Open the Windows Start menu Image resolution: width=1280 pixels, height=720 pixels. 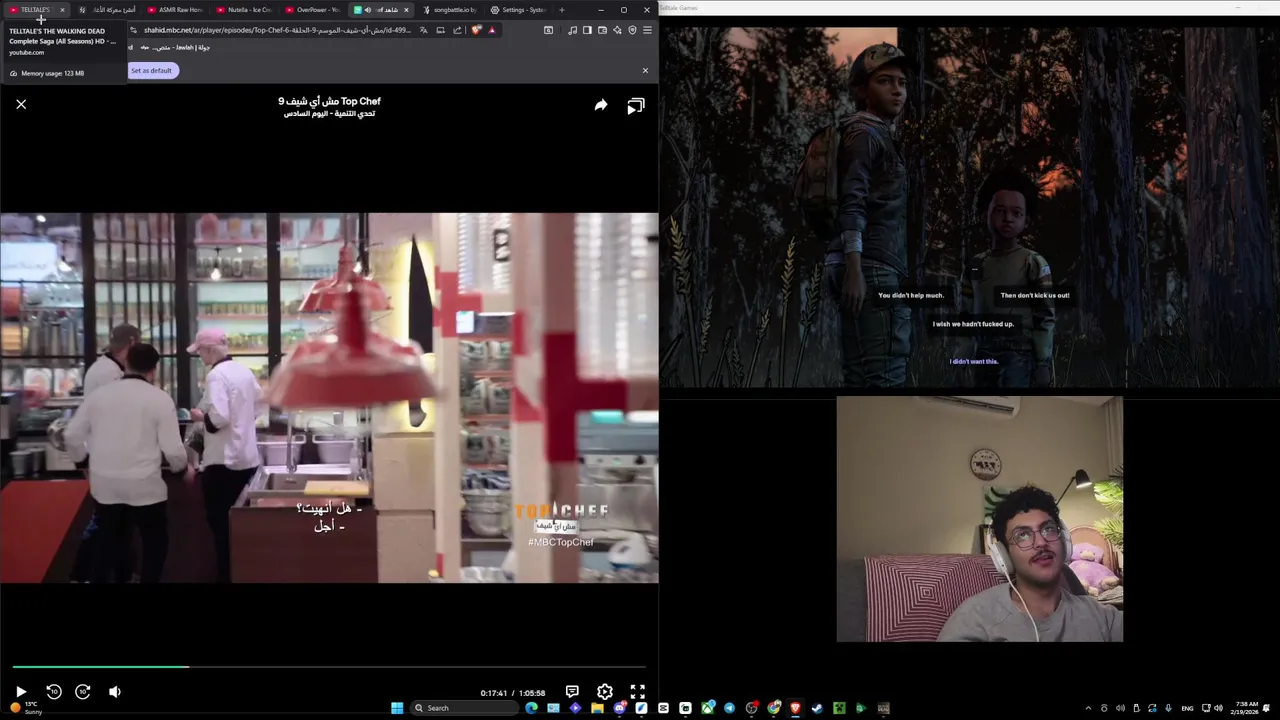[x=397, y=708]
